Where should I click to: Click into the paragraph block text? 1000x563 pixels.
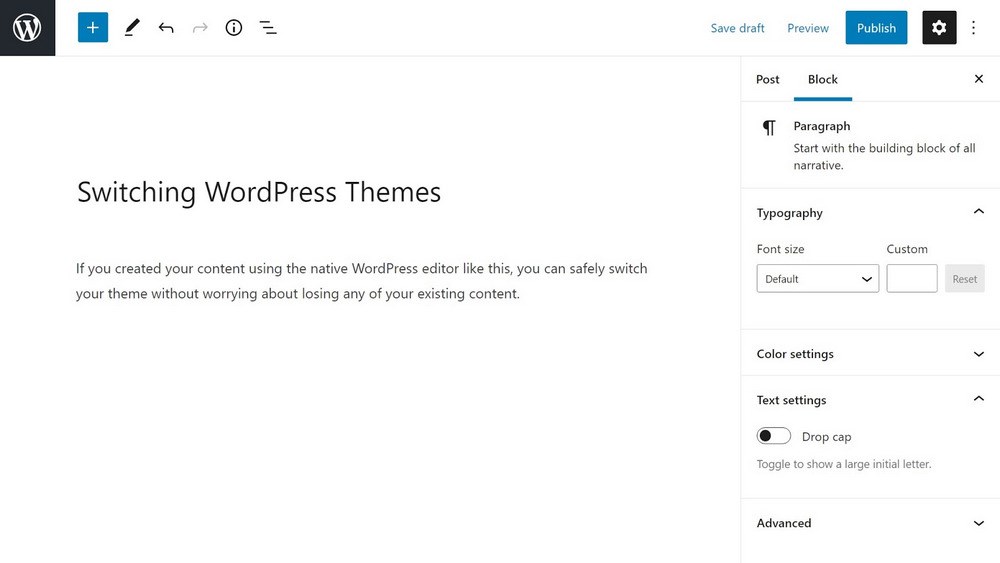[362, 281]
